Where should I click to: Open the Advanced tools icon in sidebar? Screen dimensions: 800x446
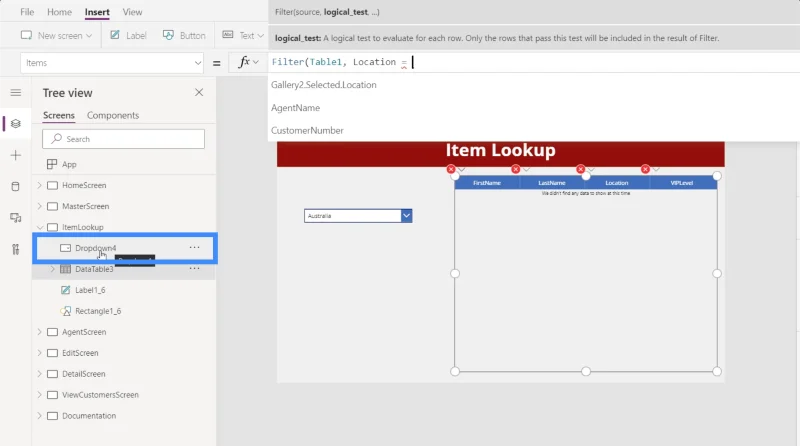click(x=16, y=249)
